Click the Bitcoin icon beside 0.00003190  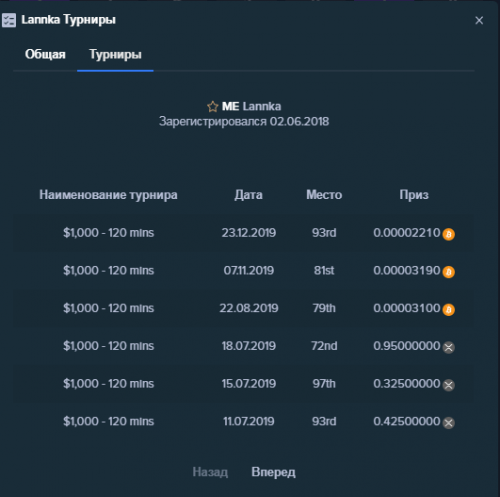(449, 272)
